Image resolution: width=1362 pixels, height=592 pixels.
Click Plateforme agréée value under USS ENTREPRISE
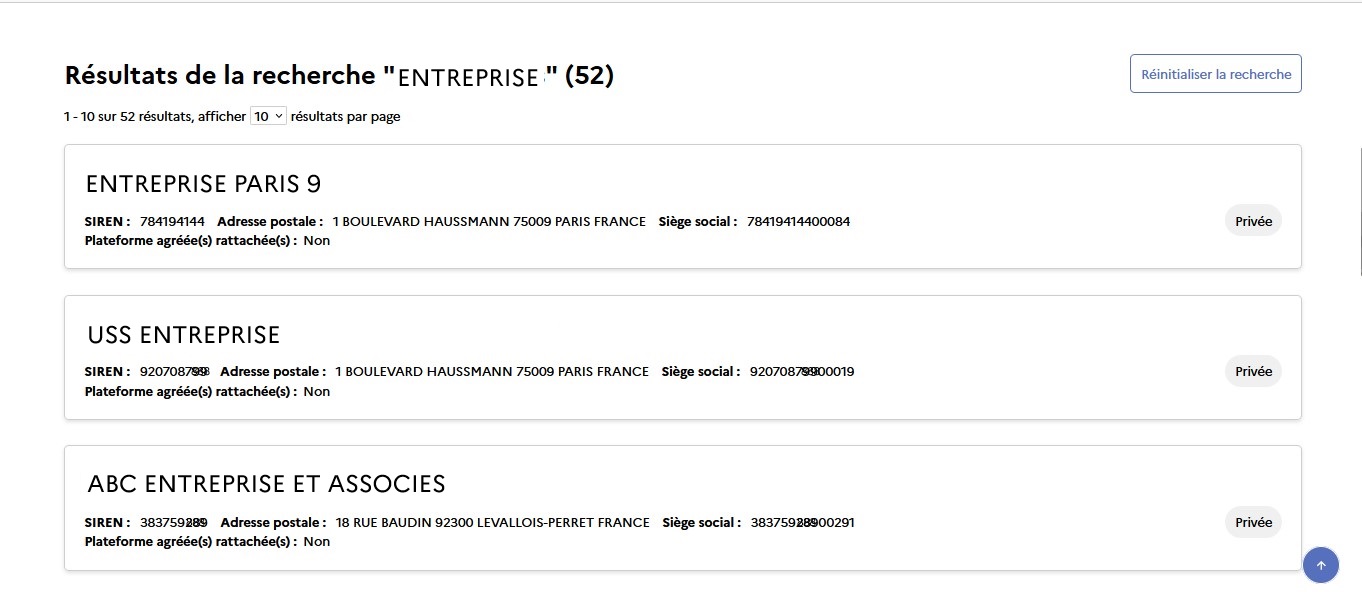(x=317, y=391)
